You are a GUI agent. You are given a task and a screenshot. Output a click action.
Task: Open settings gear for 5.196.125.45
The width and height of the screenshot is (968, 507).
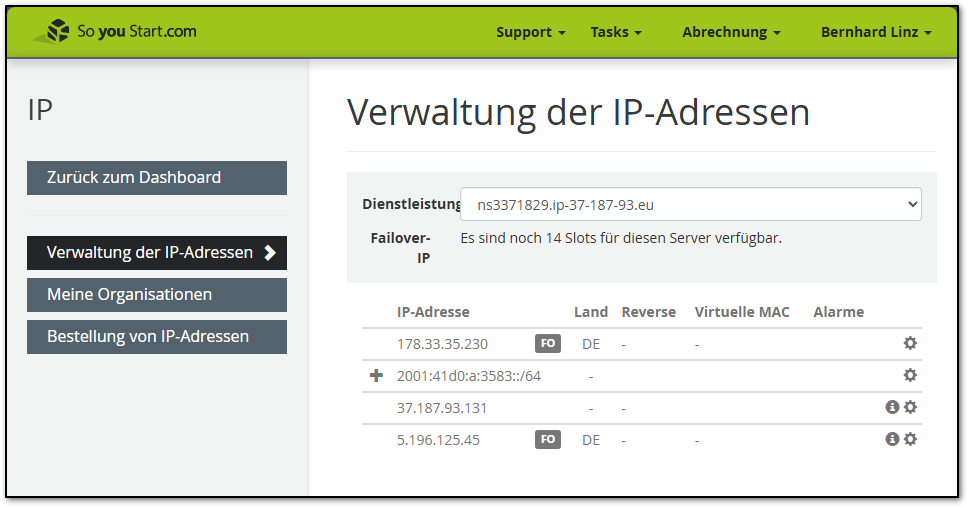click(910, 439)
